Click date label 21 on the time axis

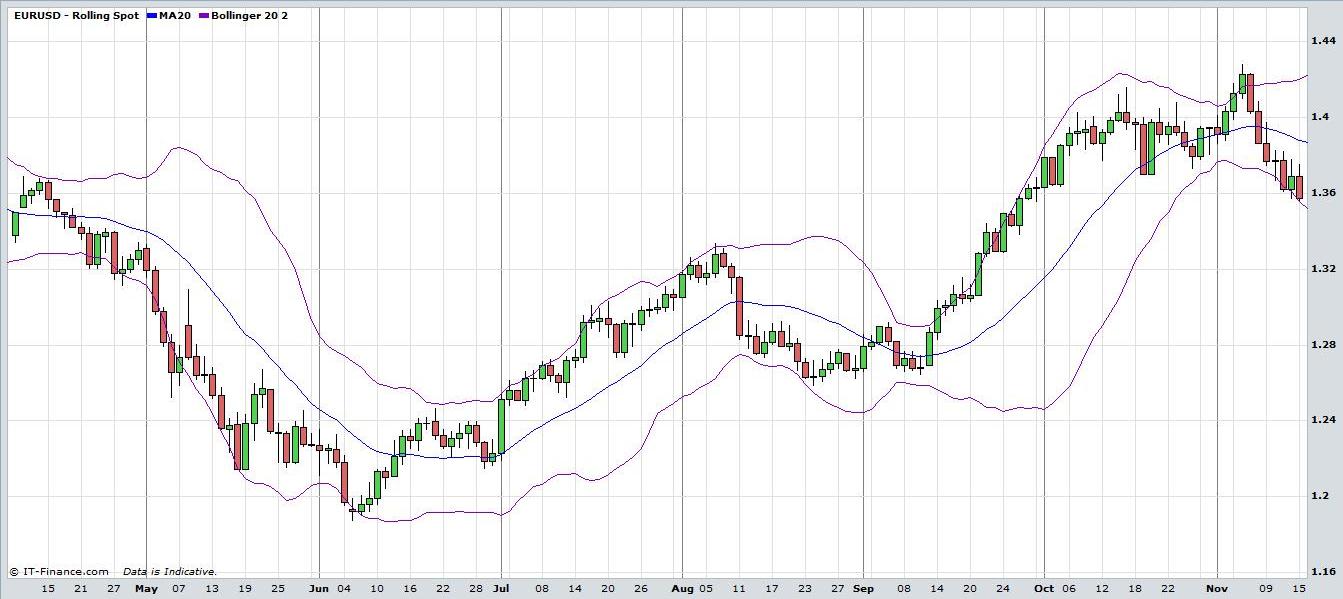point(81,589)
